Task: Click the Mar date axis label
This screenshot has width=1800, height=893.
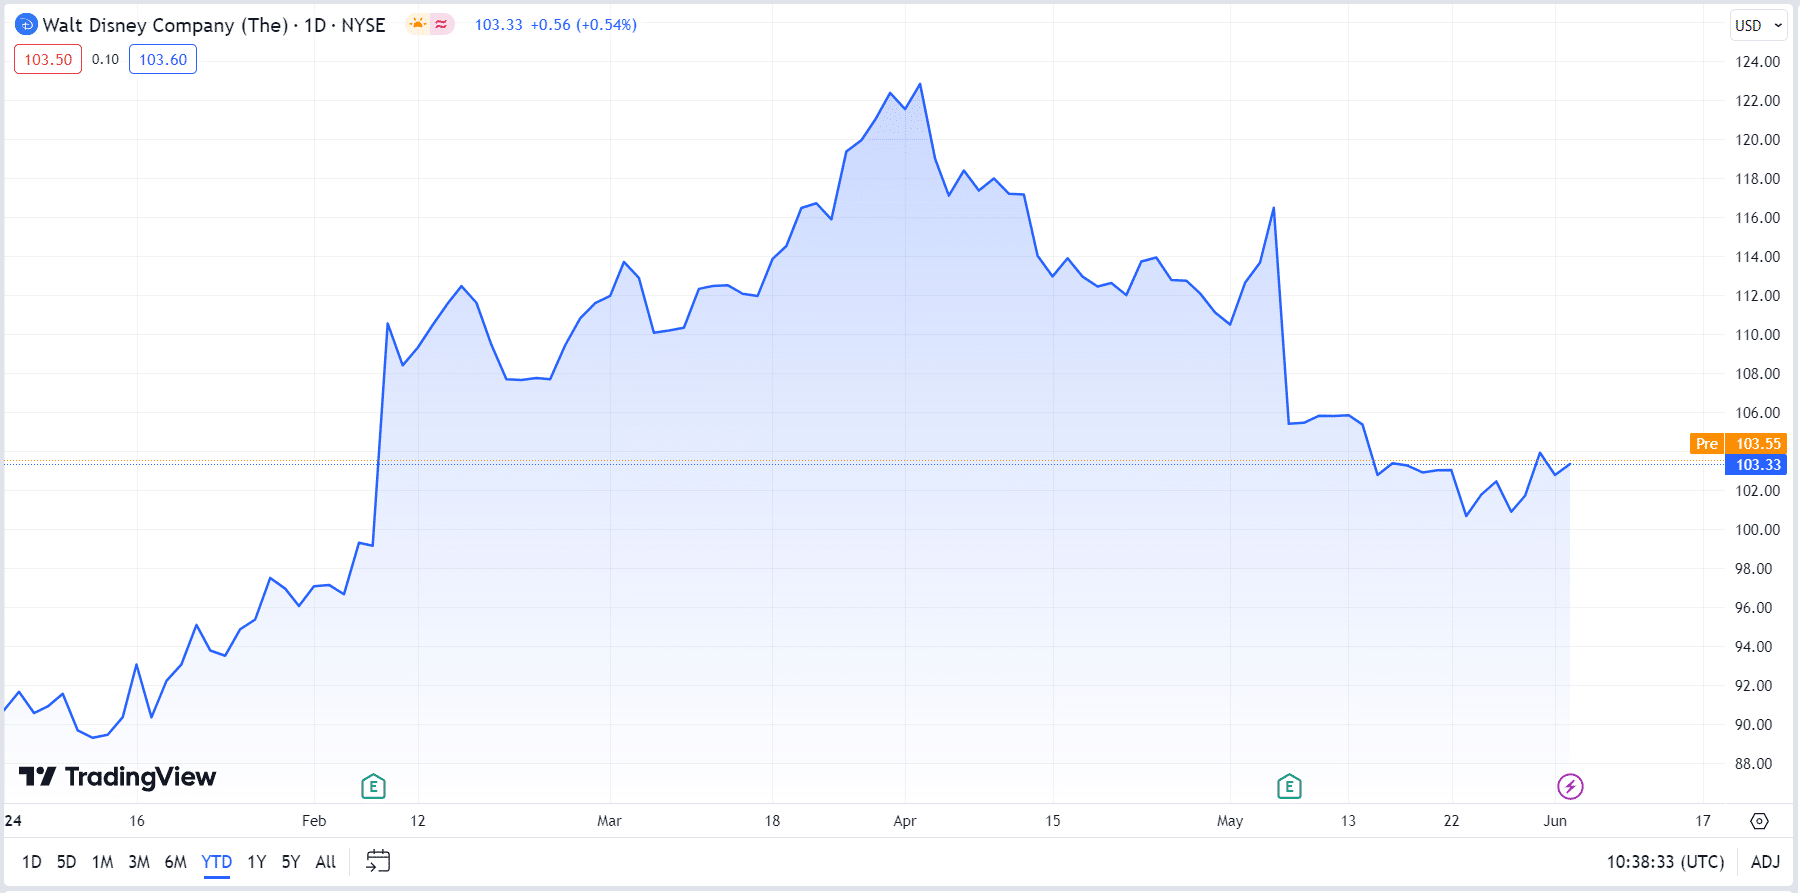Action: (x=609, y=821)
